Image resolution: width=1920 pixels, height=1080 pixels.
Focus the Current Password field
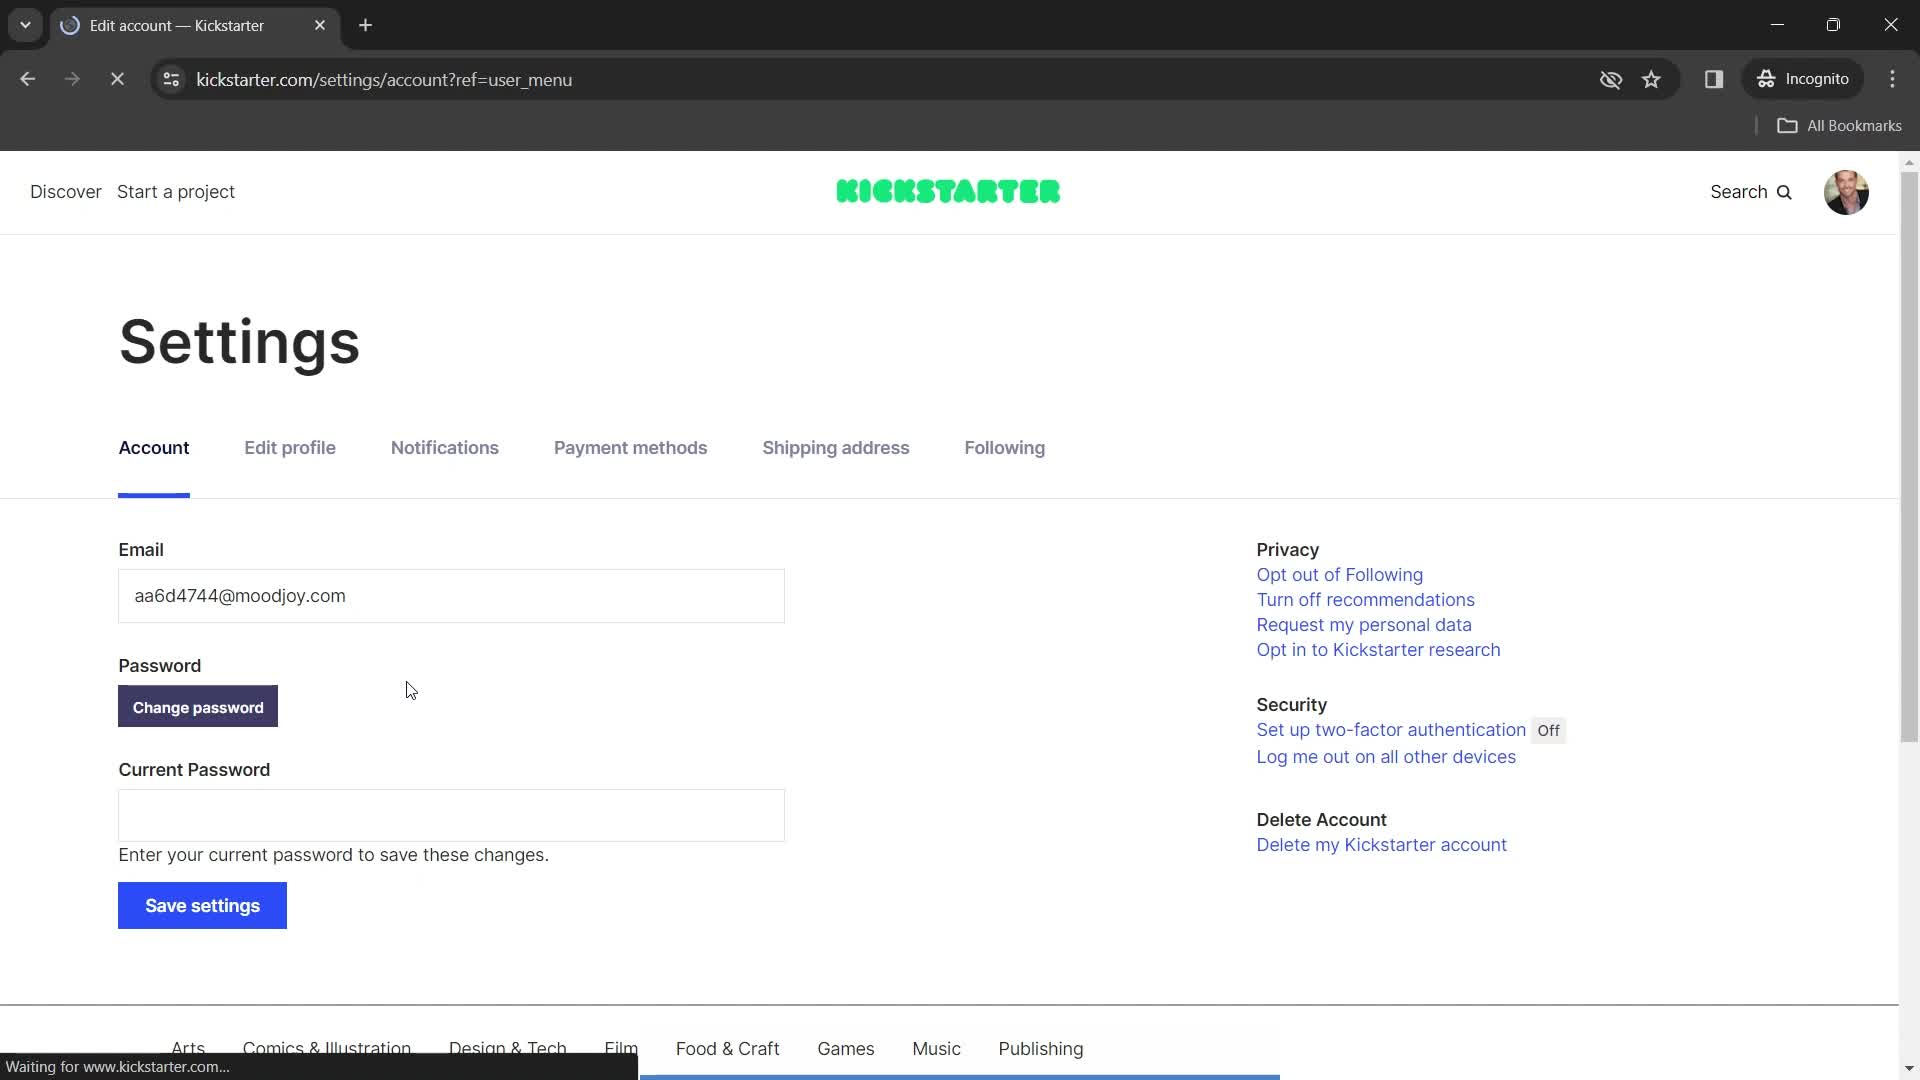(x=451, y=815)
